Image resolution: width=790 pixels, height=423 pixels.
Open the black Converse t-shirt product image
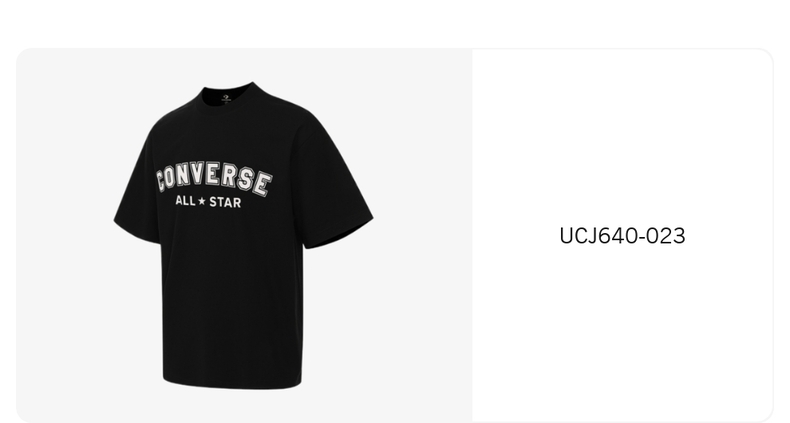243,236
